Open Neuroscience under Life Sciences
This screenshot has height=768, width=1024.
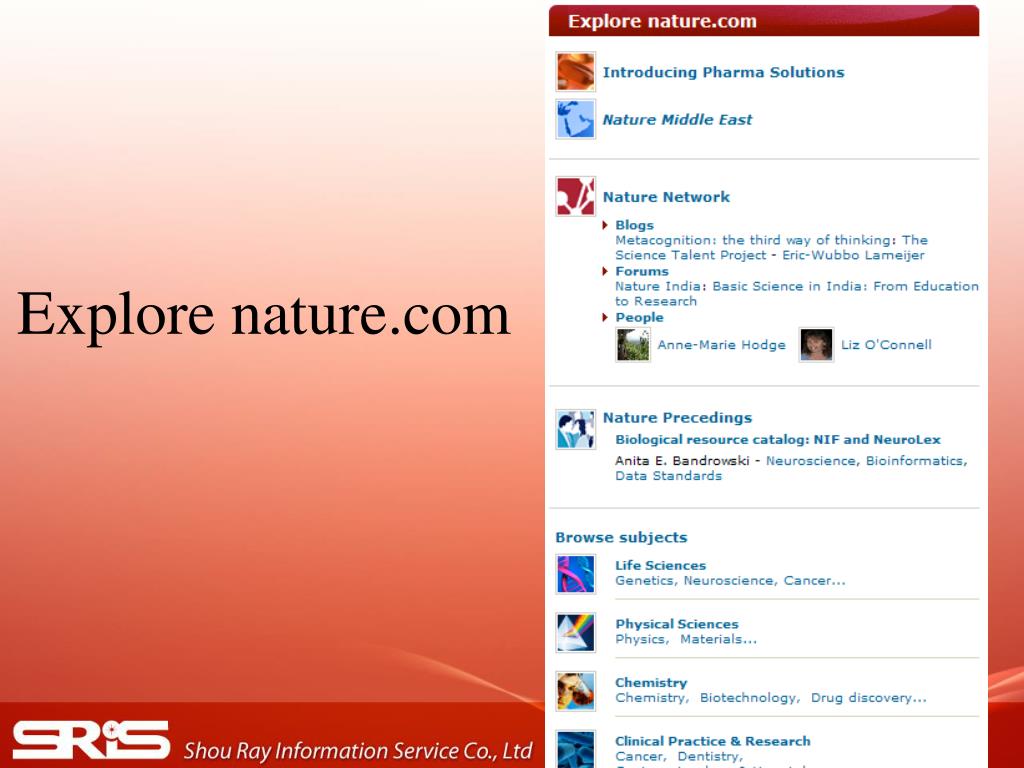[x=729, y=581]
